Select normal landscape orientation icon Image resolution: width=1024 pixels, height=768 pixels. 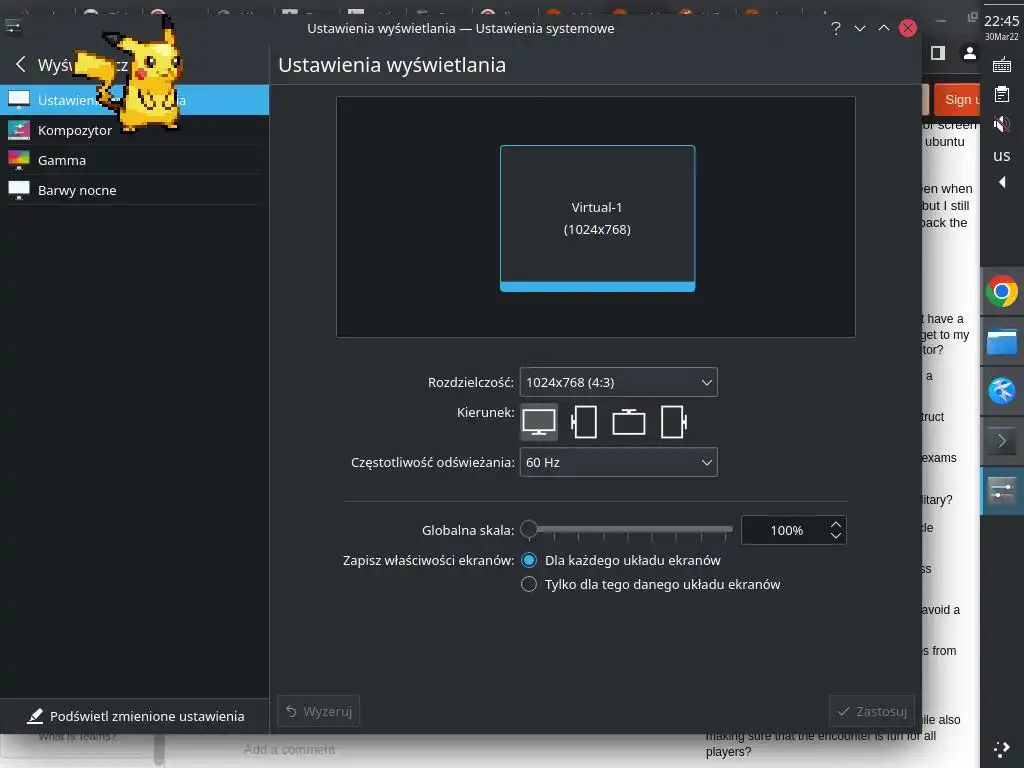(x=539, y=422)
